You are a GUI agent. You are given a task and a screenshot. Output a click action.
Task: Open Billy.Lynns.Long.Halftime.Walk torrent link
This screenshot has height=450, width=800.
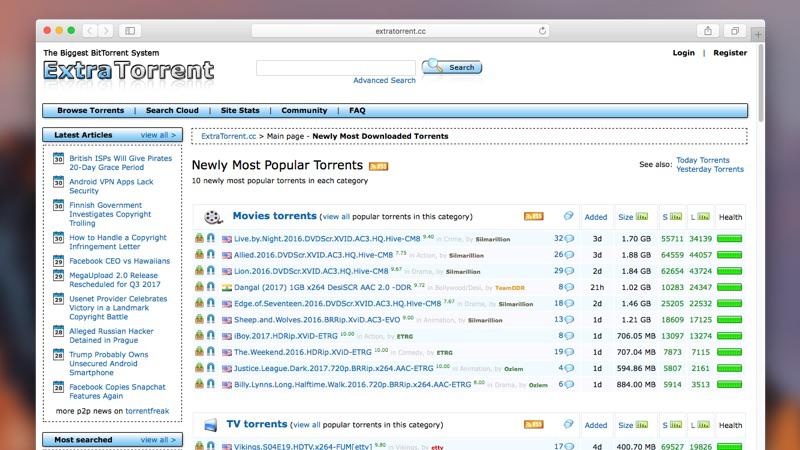point(353,385)
